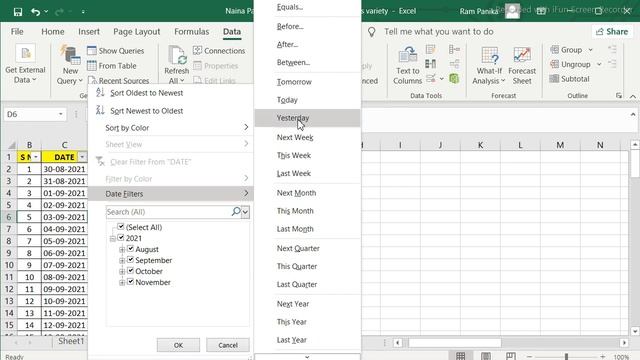Click the Search (All) input field
Viewport: 640px width, 360px height.
(x=169, y=212)
